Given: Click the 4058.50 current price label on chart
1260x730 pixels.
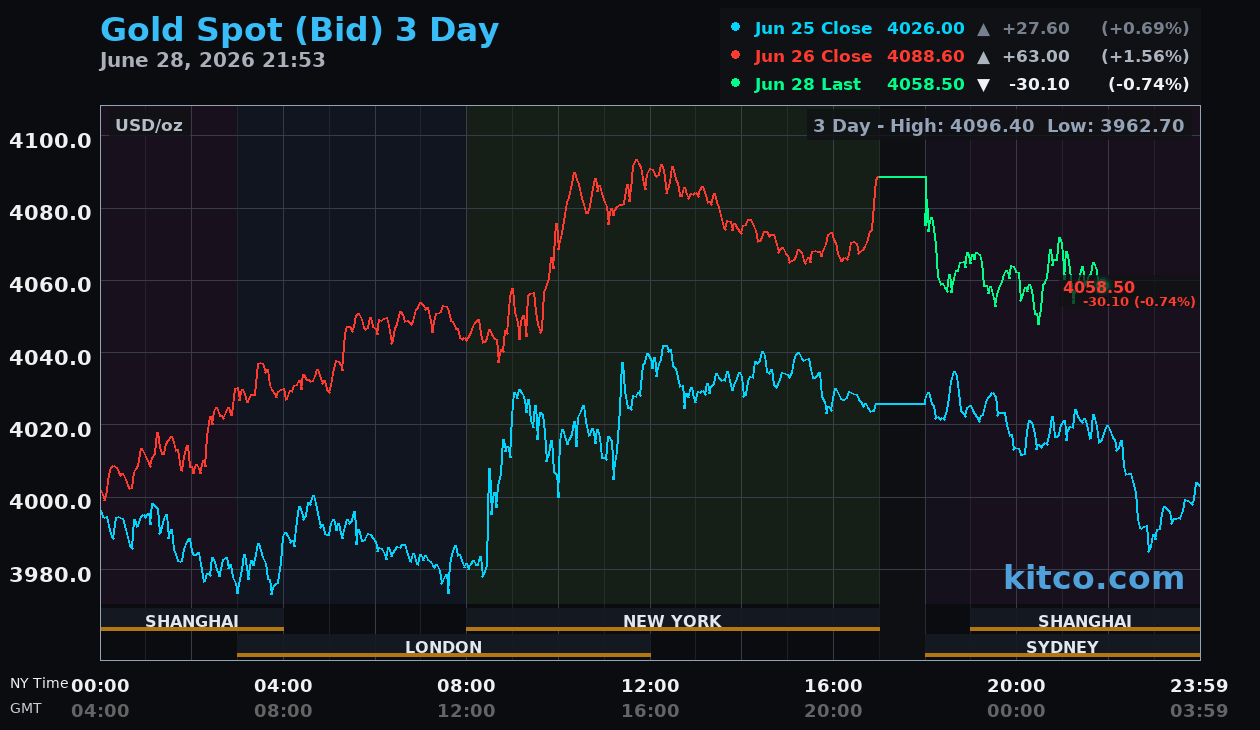Looking at the screenshot, I should point(1098,288).
